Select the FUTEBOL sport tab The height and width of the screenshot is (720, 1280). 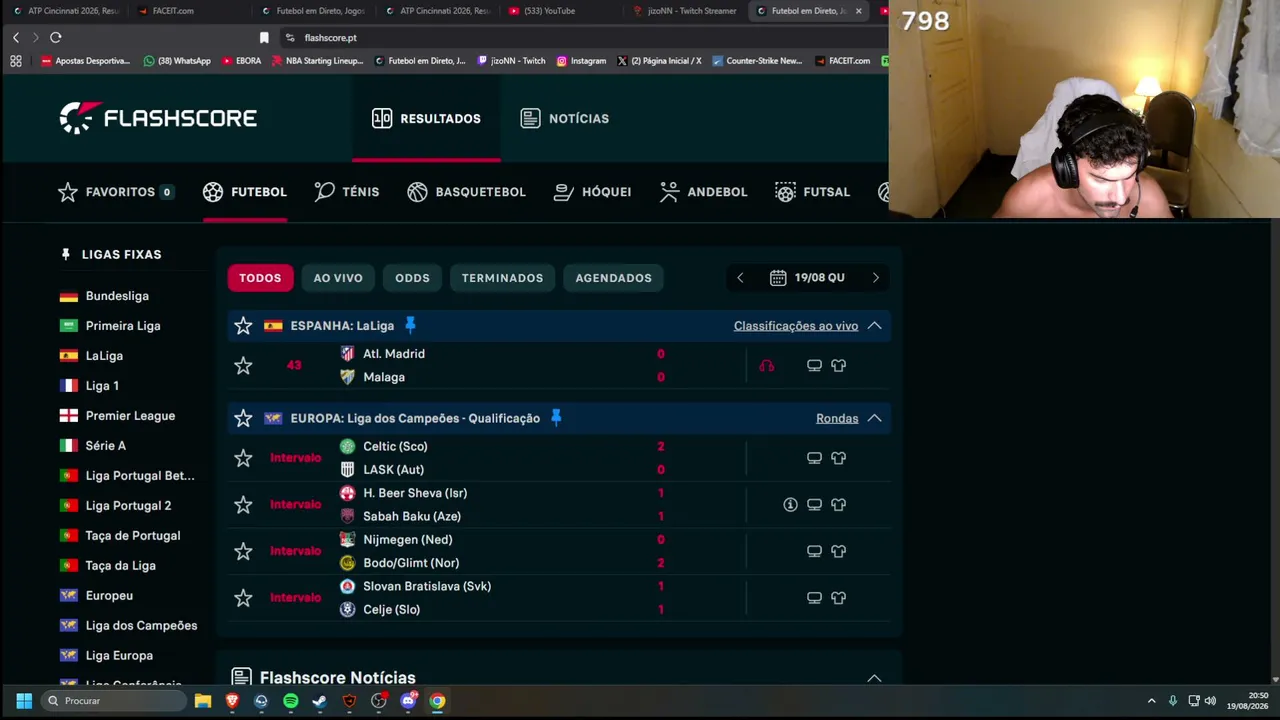coord(245,192)
